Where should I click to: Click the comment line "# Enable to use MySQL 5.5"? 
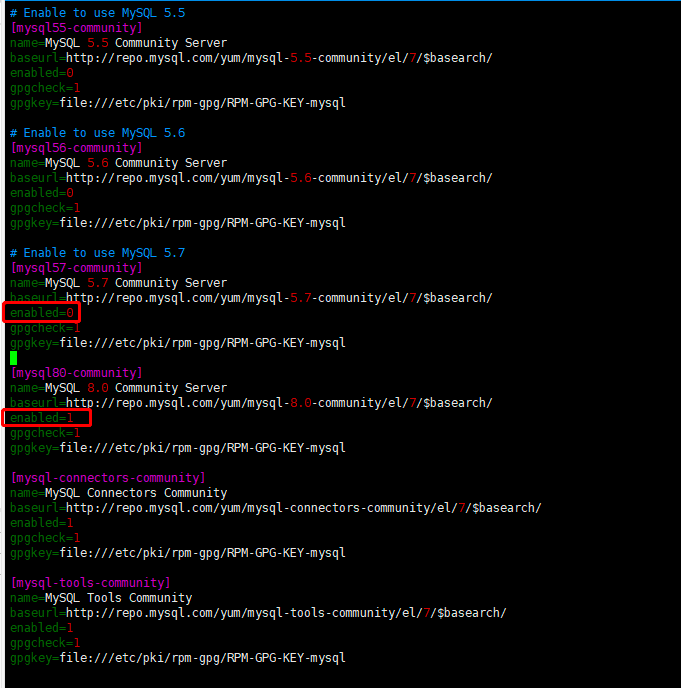pyautogui.click(x=97, y=13)
